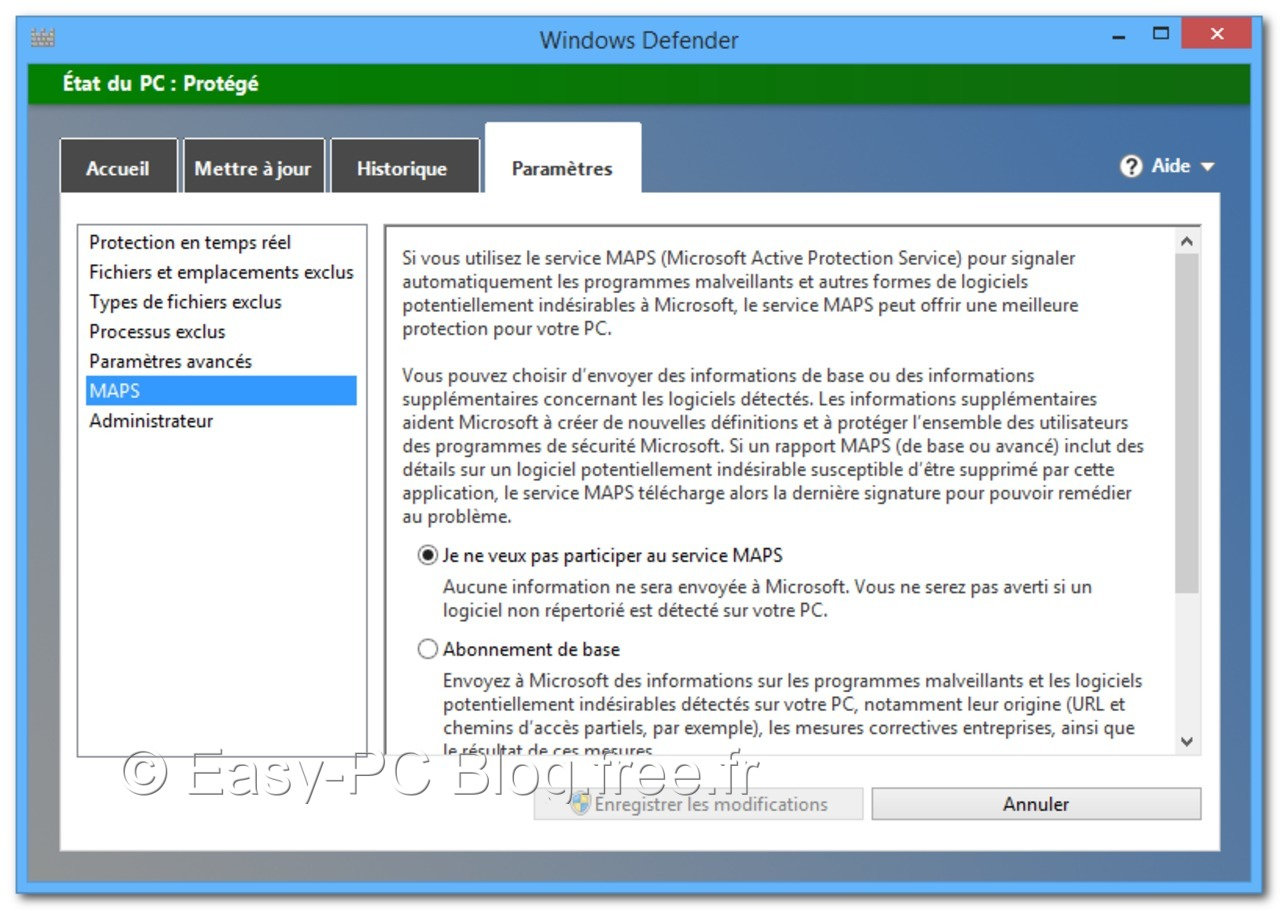Screen dimensions: 1280x911
Task: Select MAPS in the settings list
Action: point(221,391)
